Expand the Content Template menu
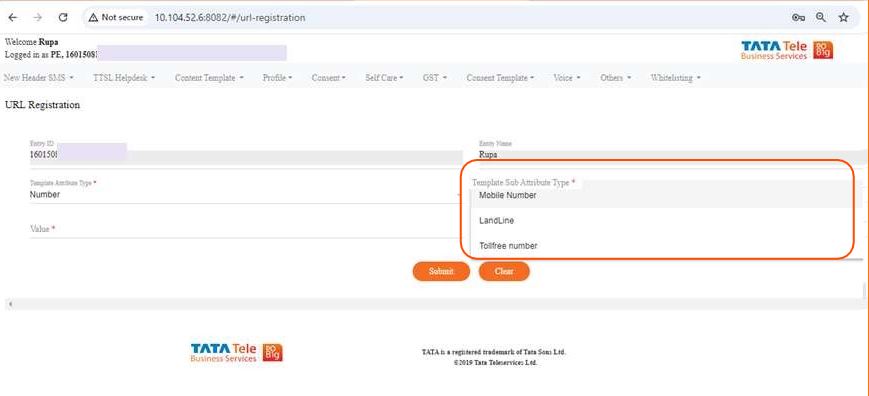The height and width of the screenshot is (396, 869). coord(209,78)
